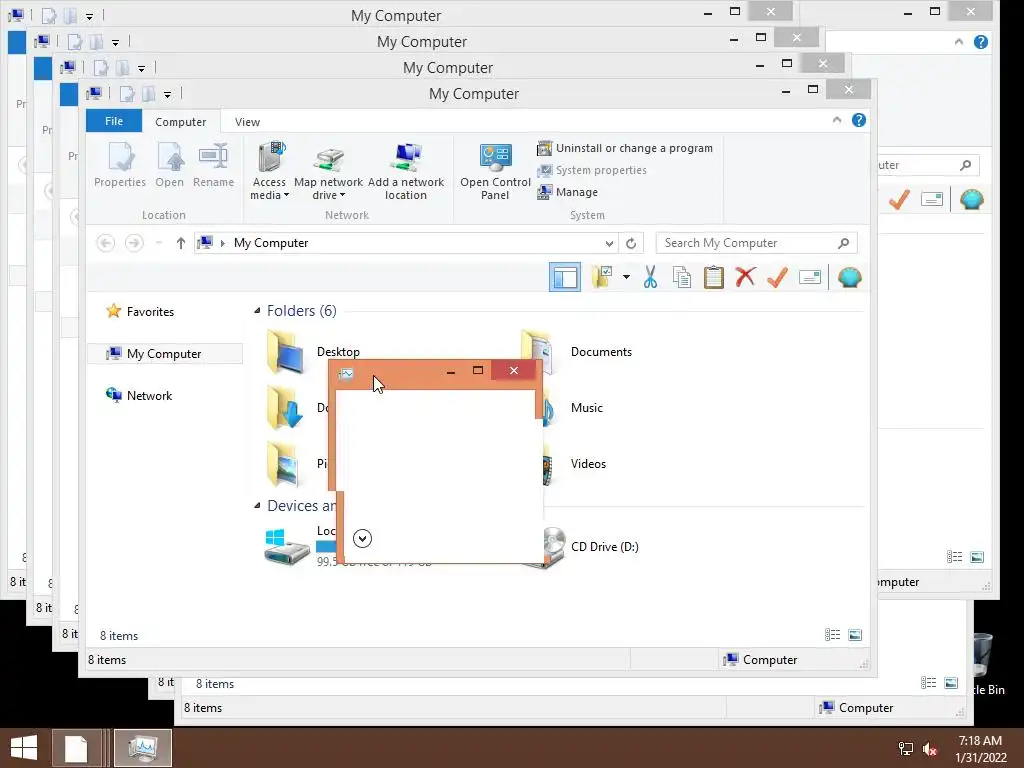Click the new folder icon in front window title bar
The height and width of the screenshot is (768, 1024).
click(x=148, y=94)
